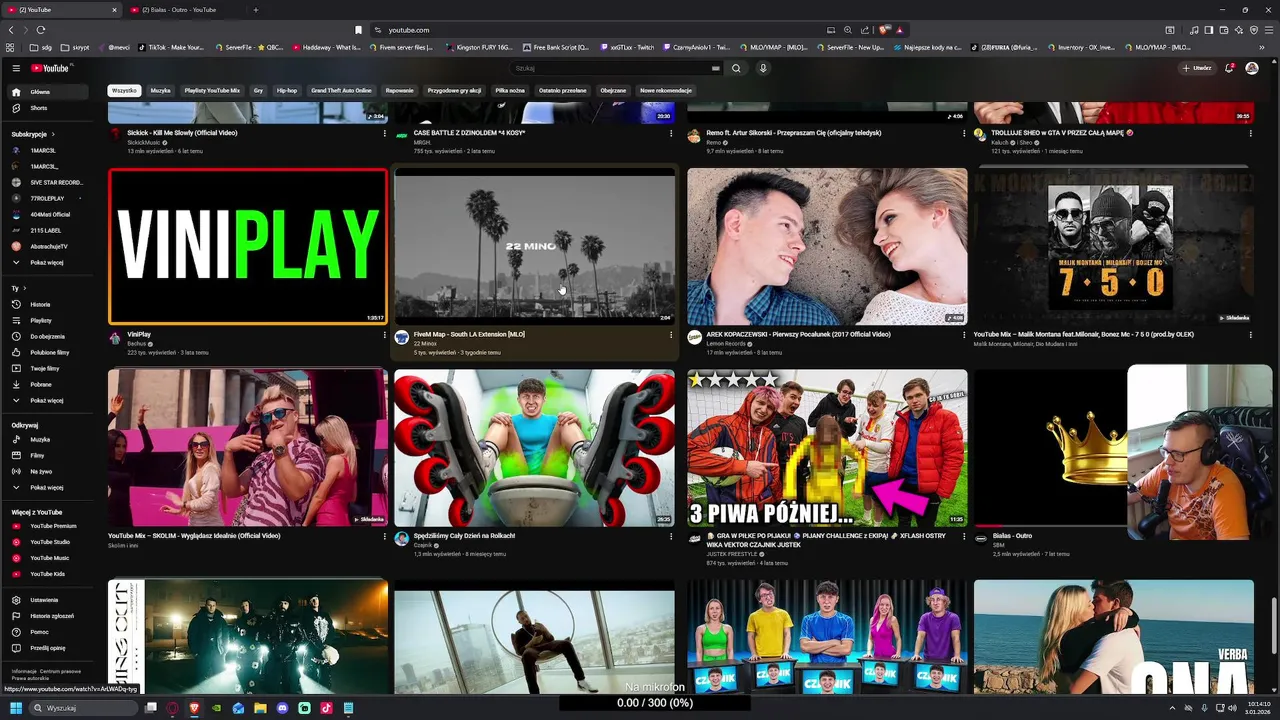1280x720 pixels.
Task: Open options for SKOLIM YouTube Mix
Action: (x=384, y=536)
